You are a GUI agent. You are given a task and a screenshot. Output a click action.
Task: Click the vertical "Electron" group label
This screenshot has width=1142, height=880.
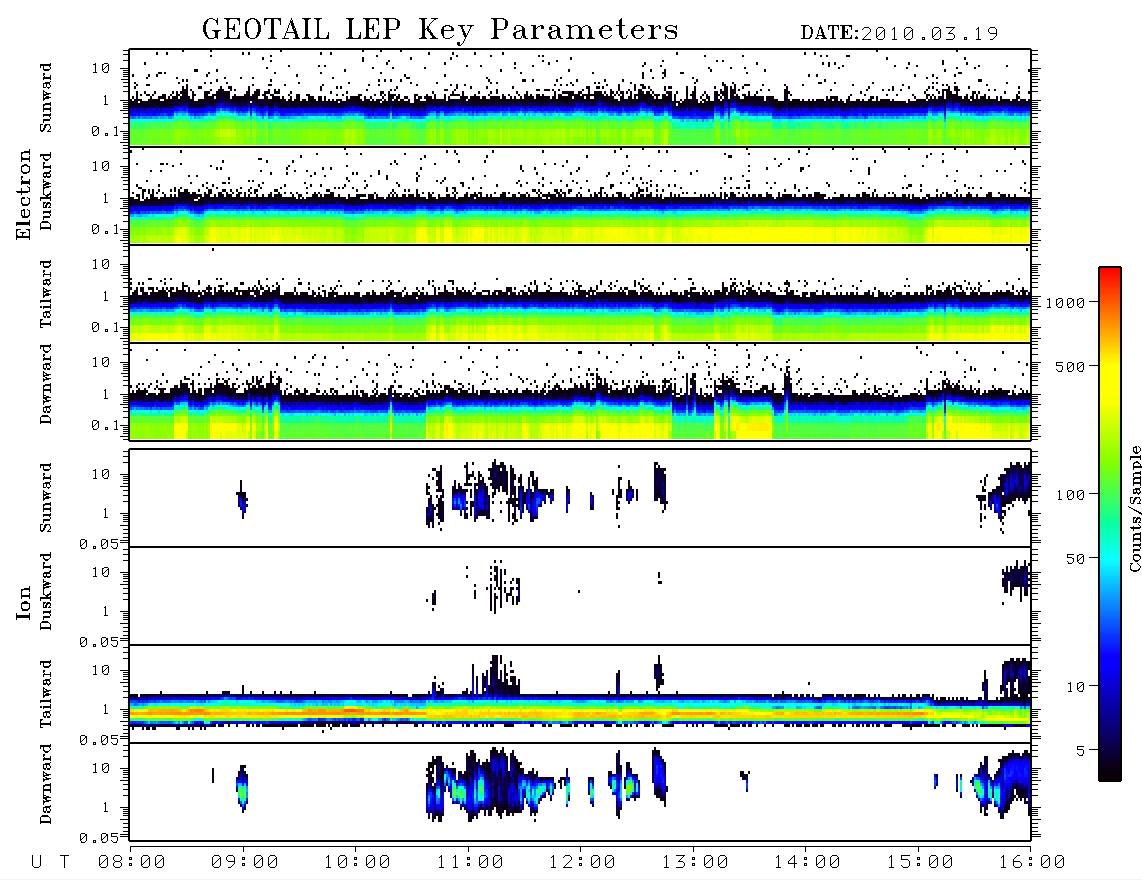(x=23, y=194)
